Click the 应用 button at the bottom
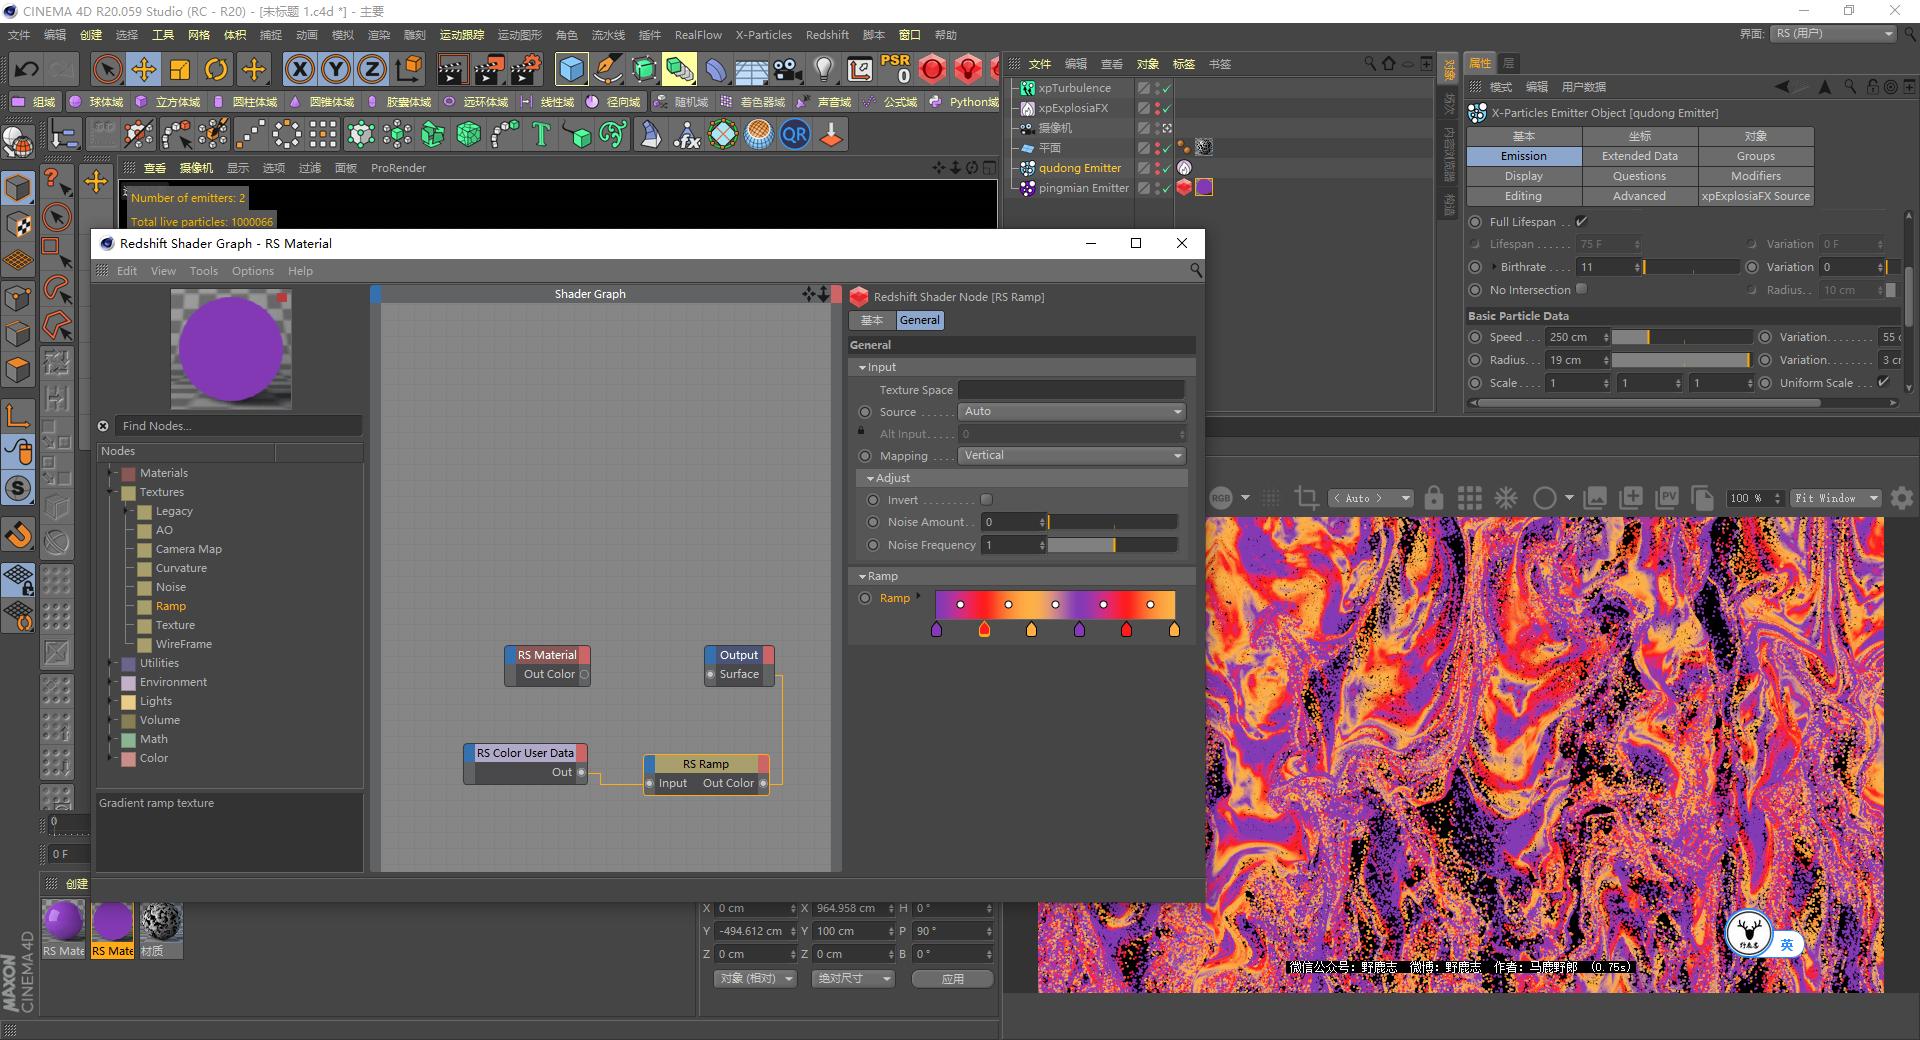1920x1040 pixels. point(951,978)
